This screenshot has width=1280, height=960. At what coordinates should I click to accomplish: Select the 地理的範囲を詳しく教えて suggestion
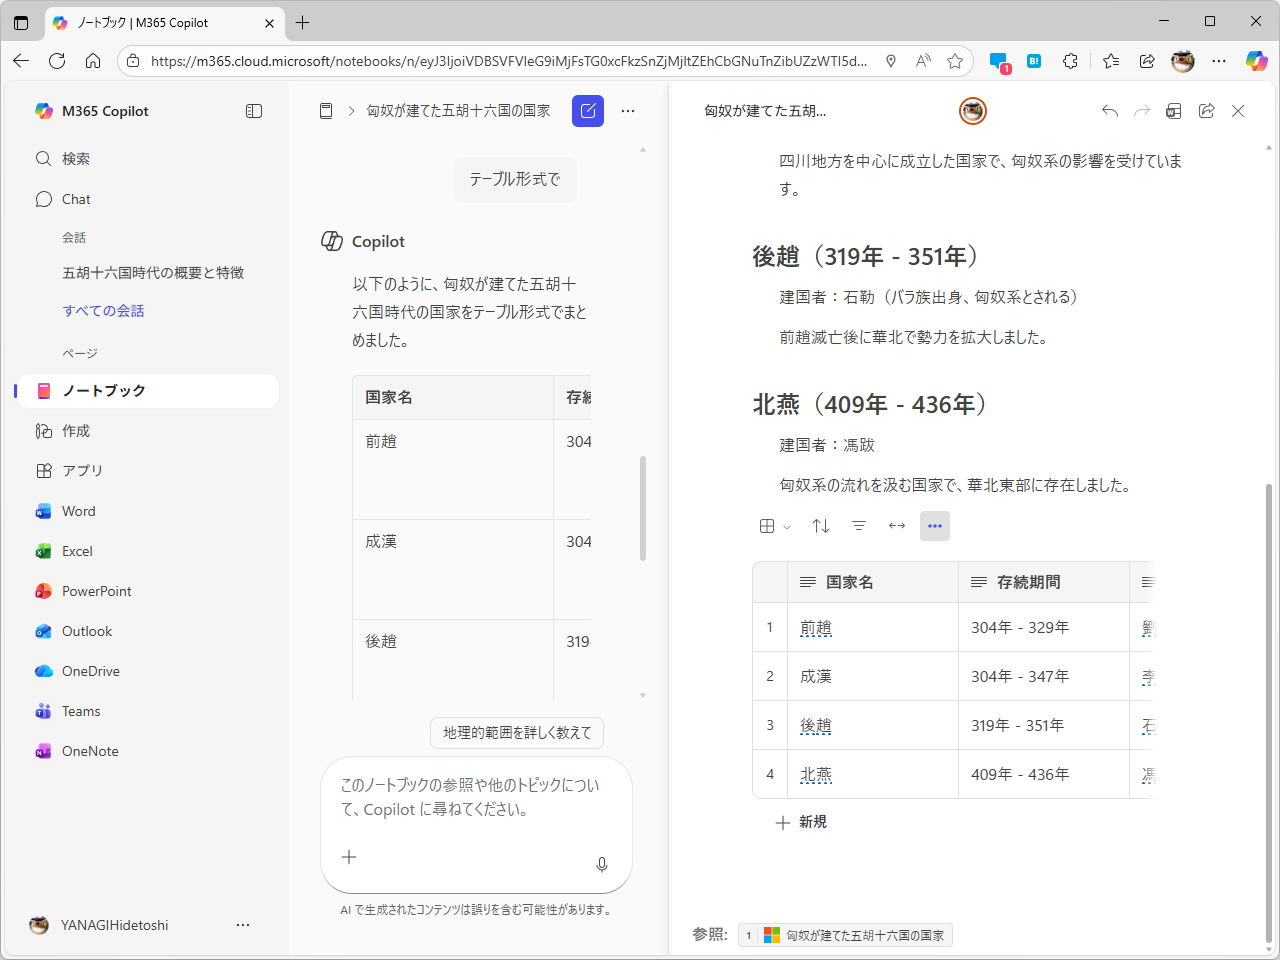(517, 733)
